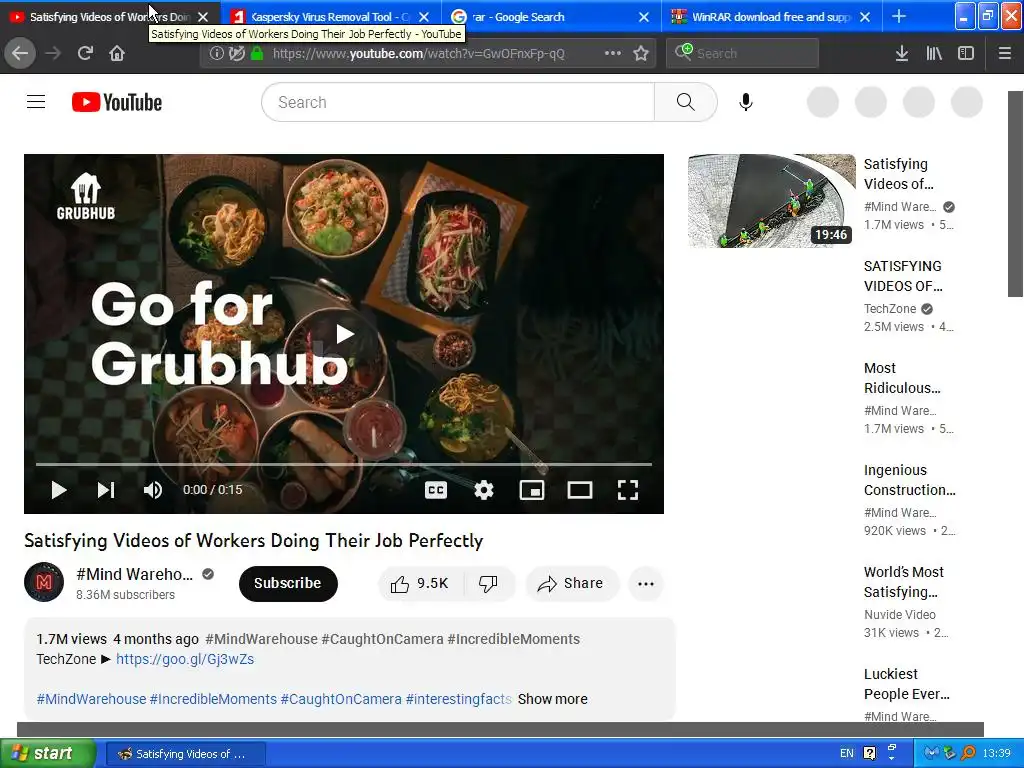1024x768 pixels.
Task: Open the browser home page icon
Action: (x=117, y=53)
